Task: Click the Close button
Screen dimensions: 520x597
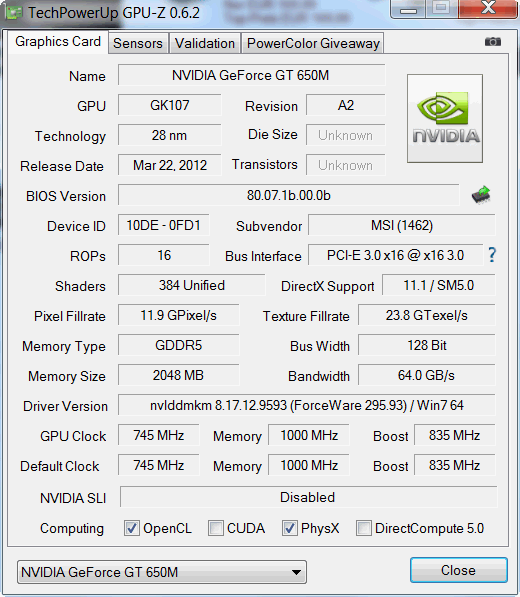Action: (x=459, y=570)
